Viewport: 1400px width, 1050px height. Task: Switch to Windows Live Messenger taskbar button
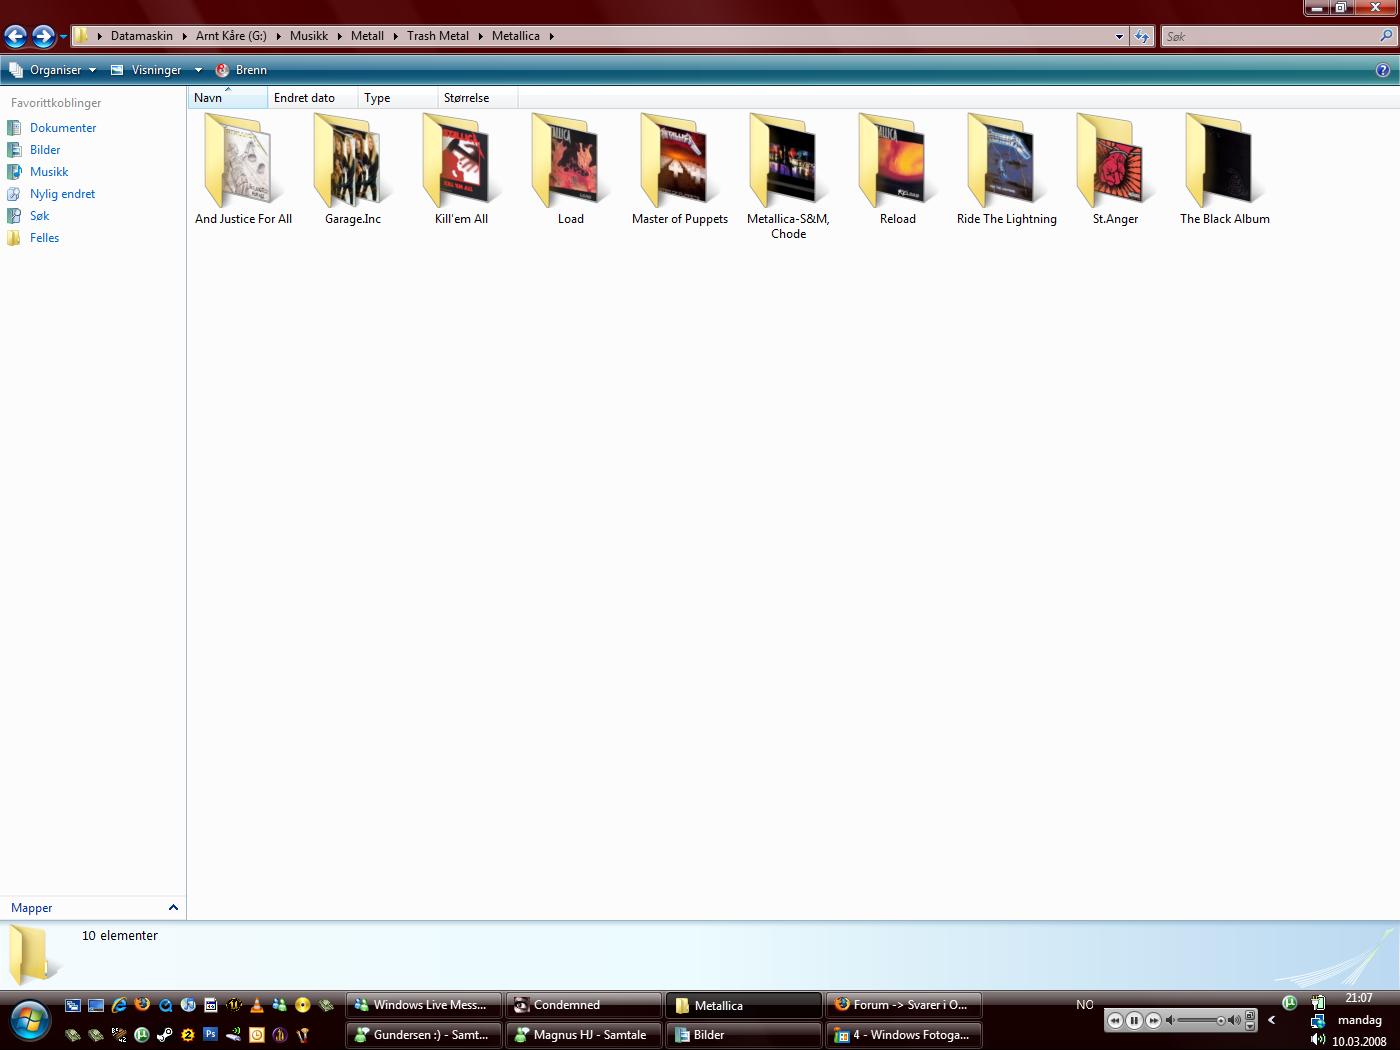pos(424,1005)
